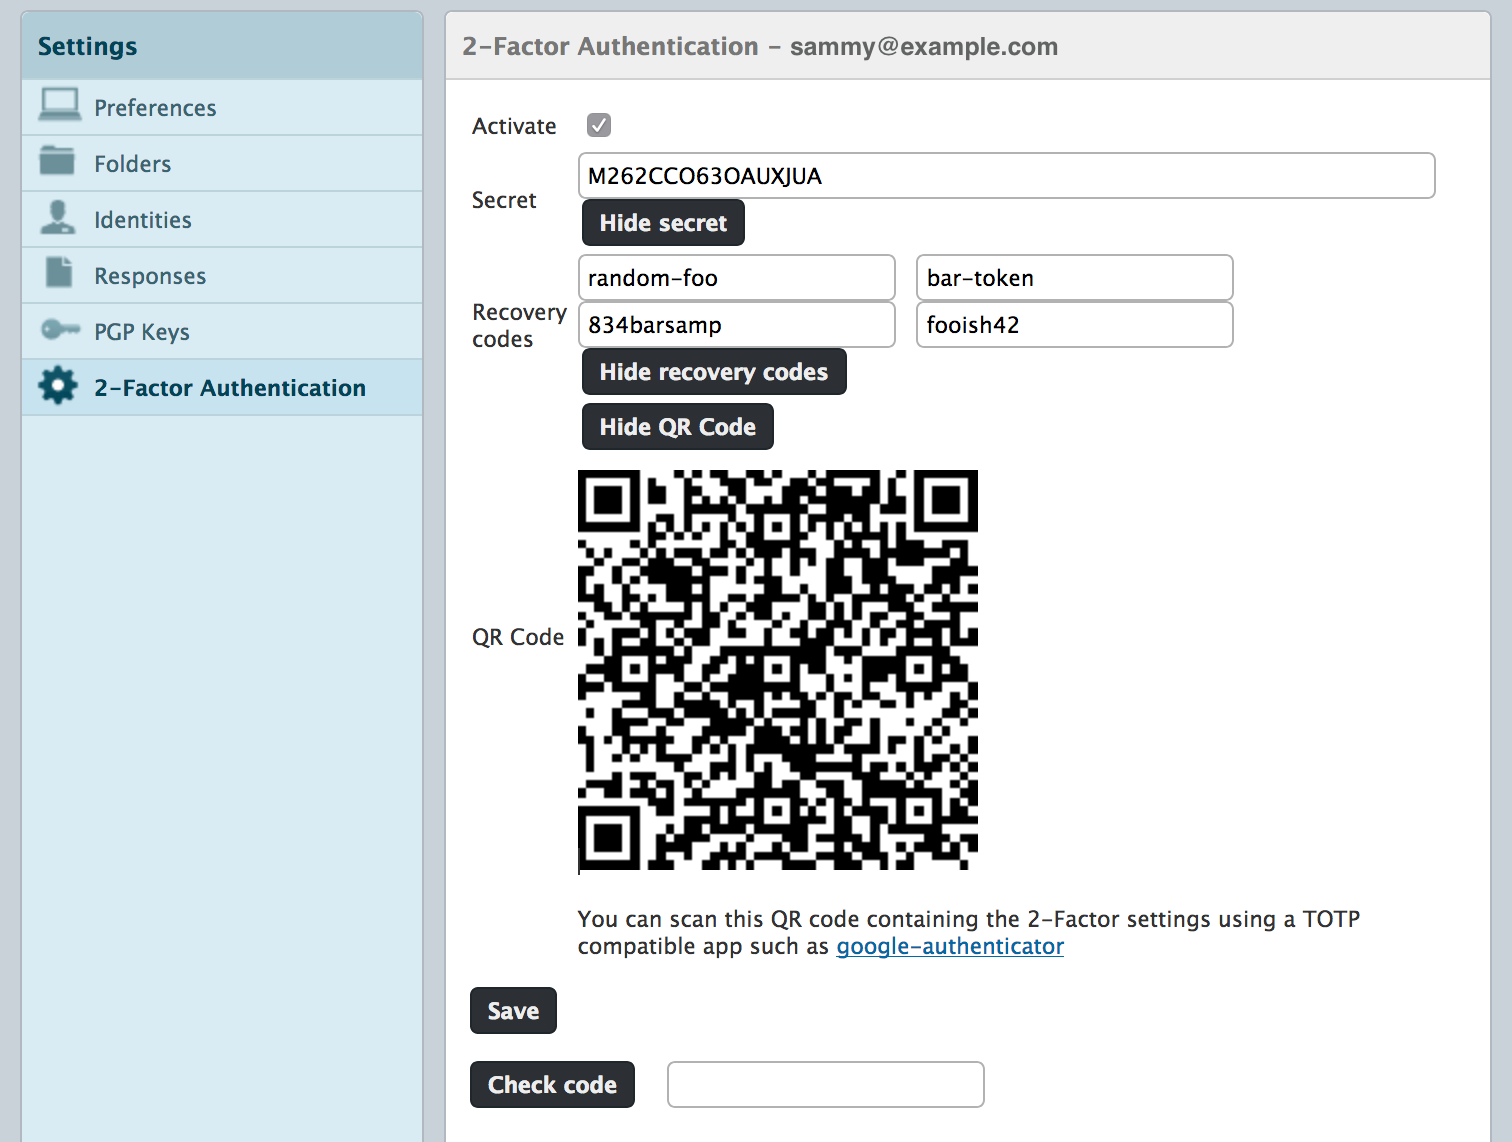The width and height of the screenshot is (1512, 1142).
Task: Click the PGP Keys key icon
Action: [x=60, y=329]
